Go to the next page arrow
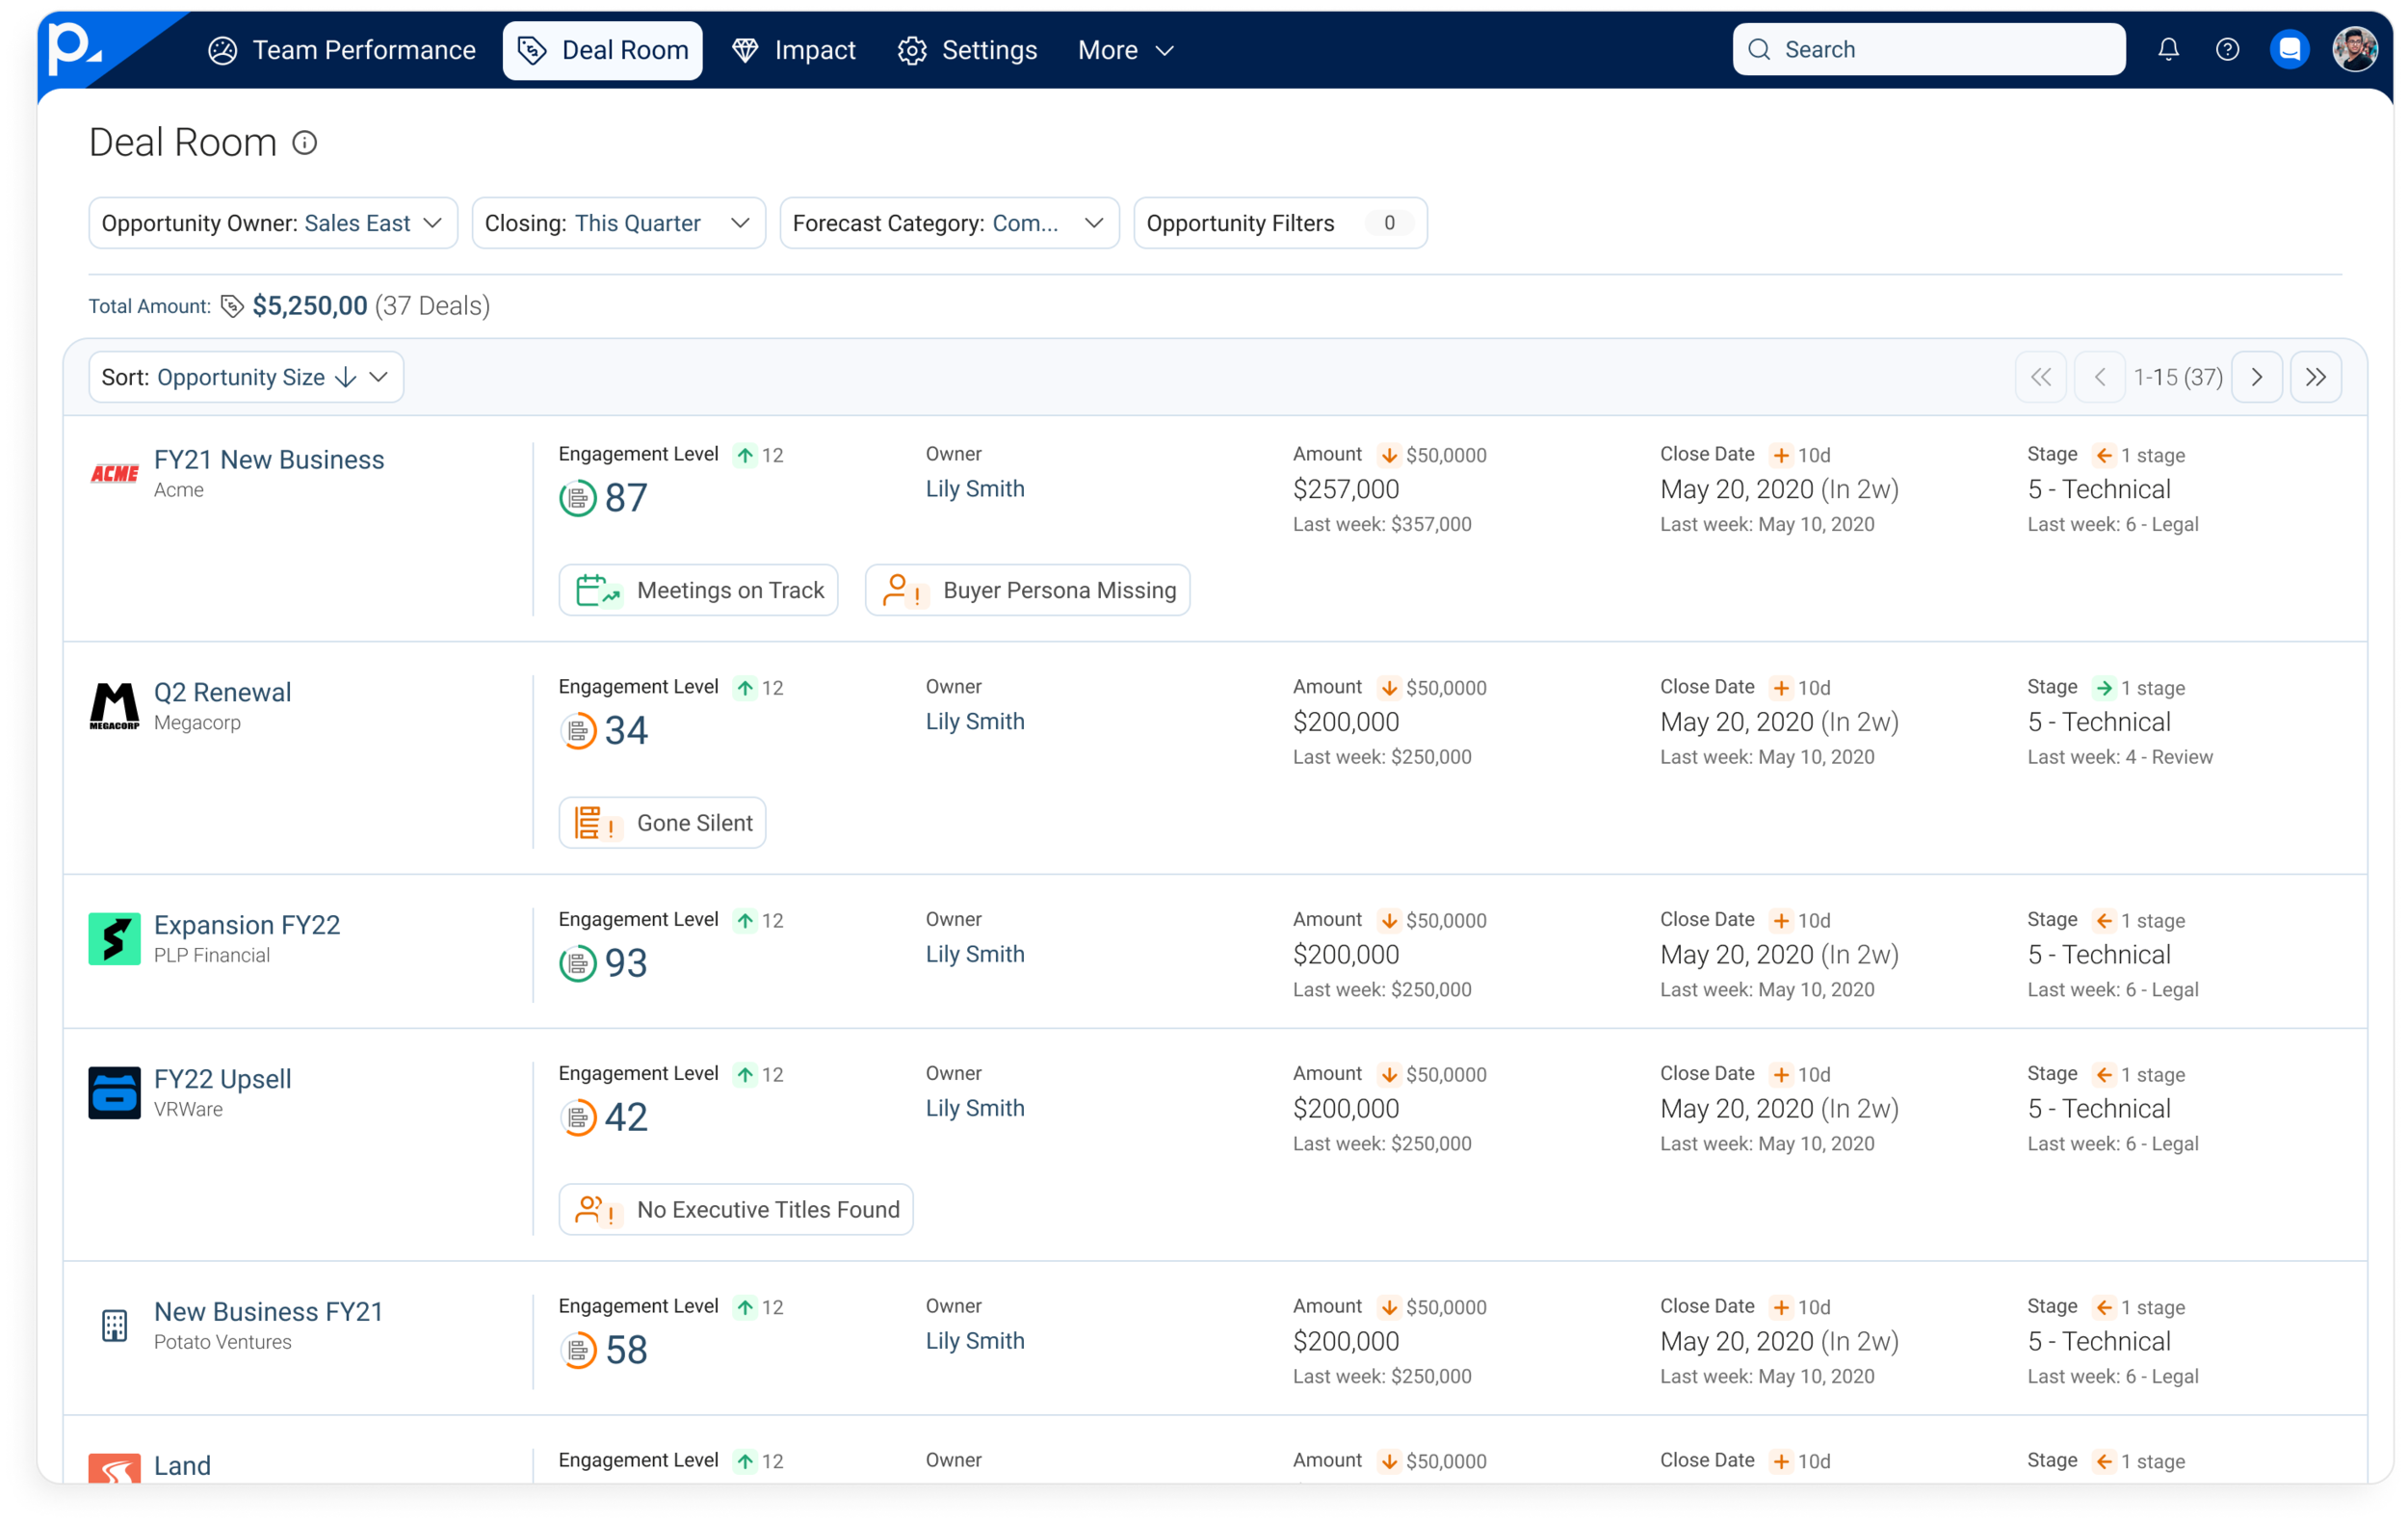Screen dimensions: 2408x1524 [2256, 377]
